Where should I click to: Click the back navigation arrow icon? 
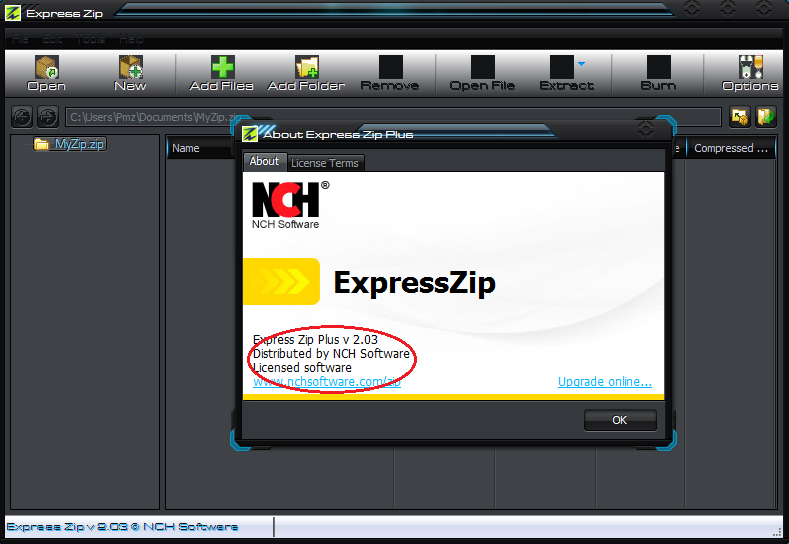(22, 117)
